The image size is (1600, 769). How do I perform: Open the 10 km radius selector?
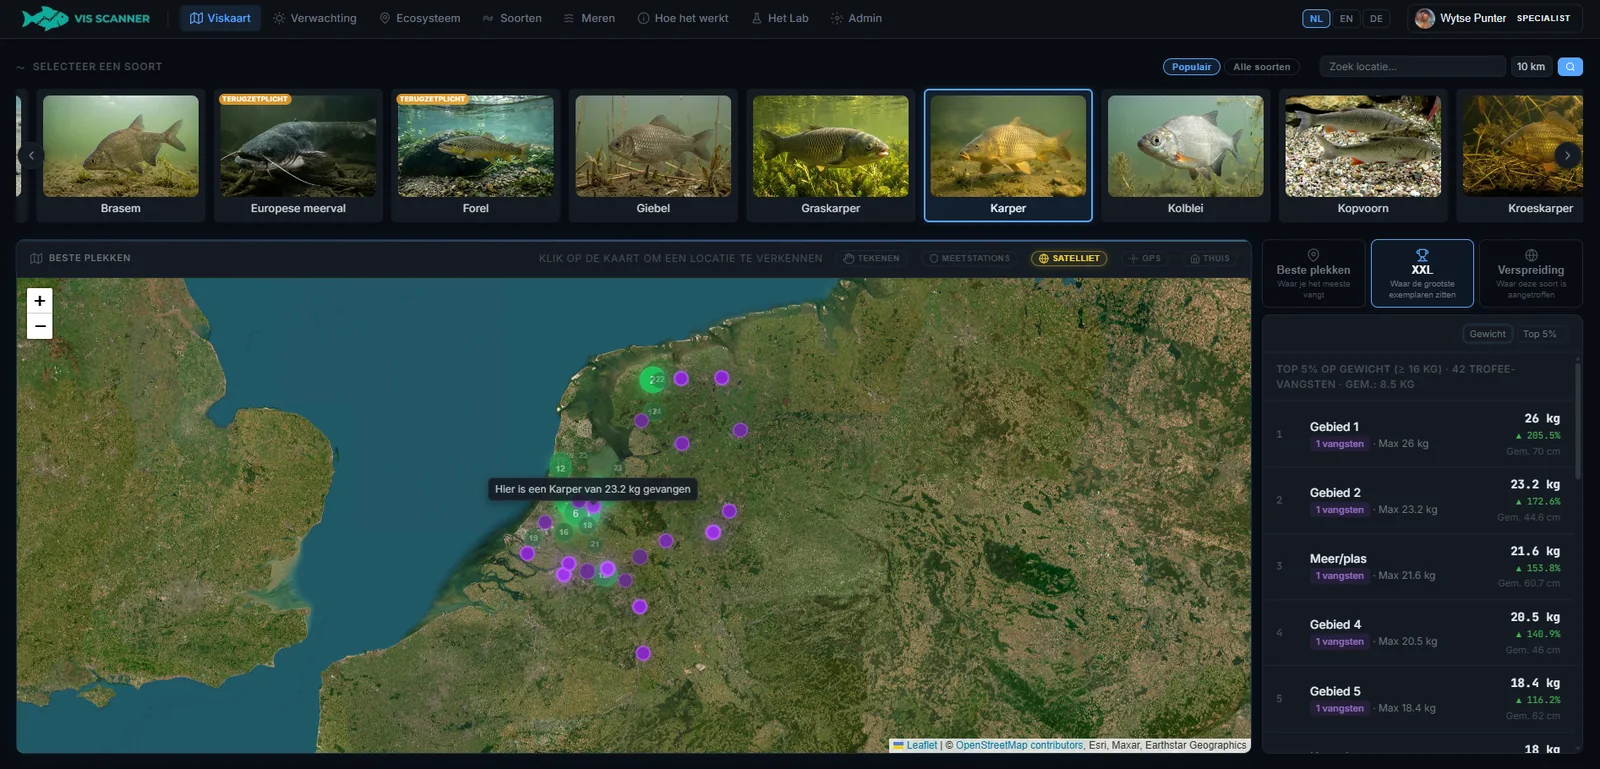tap(1530, 67)
